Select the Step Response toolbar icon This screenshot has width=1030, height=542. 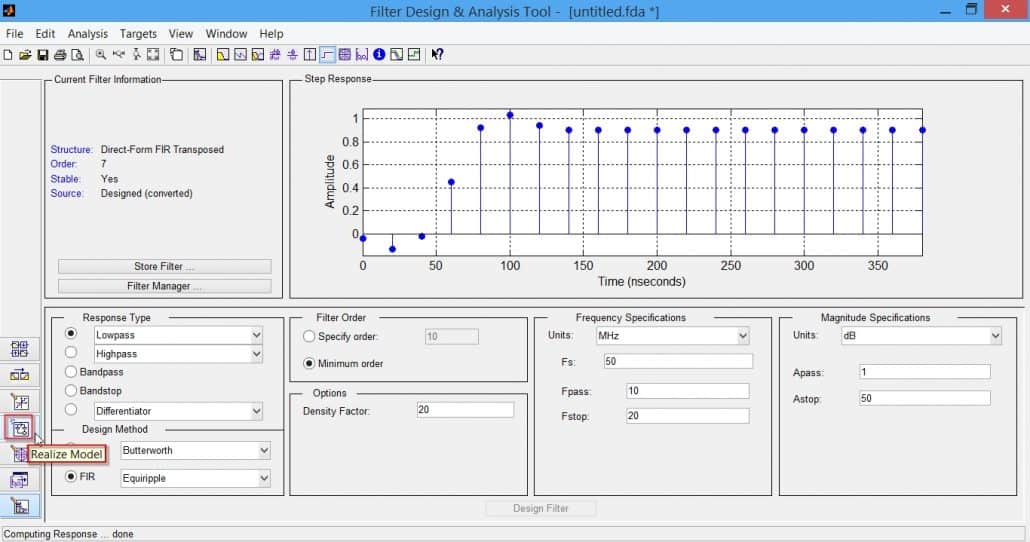coord(327,55)
